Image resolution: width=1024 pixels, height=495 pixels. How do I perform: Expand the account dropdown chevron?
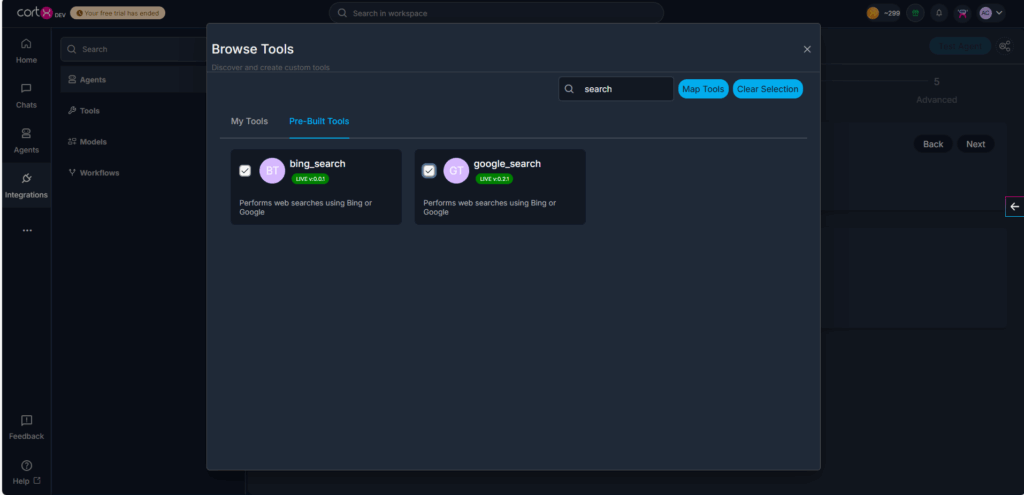tap(999, 13)
